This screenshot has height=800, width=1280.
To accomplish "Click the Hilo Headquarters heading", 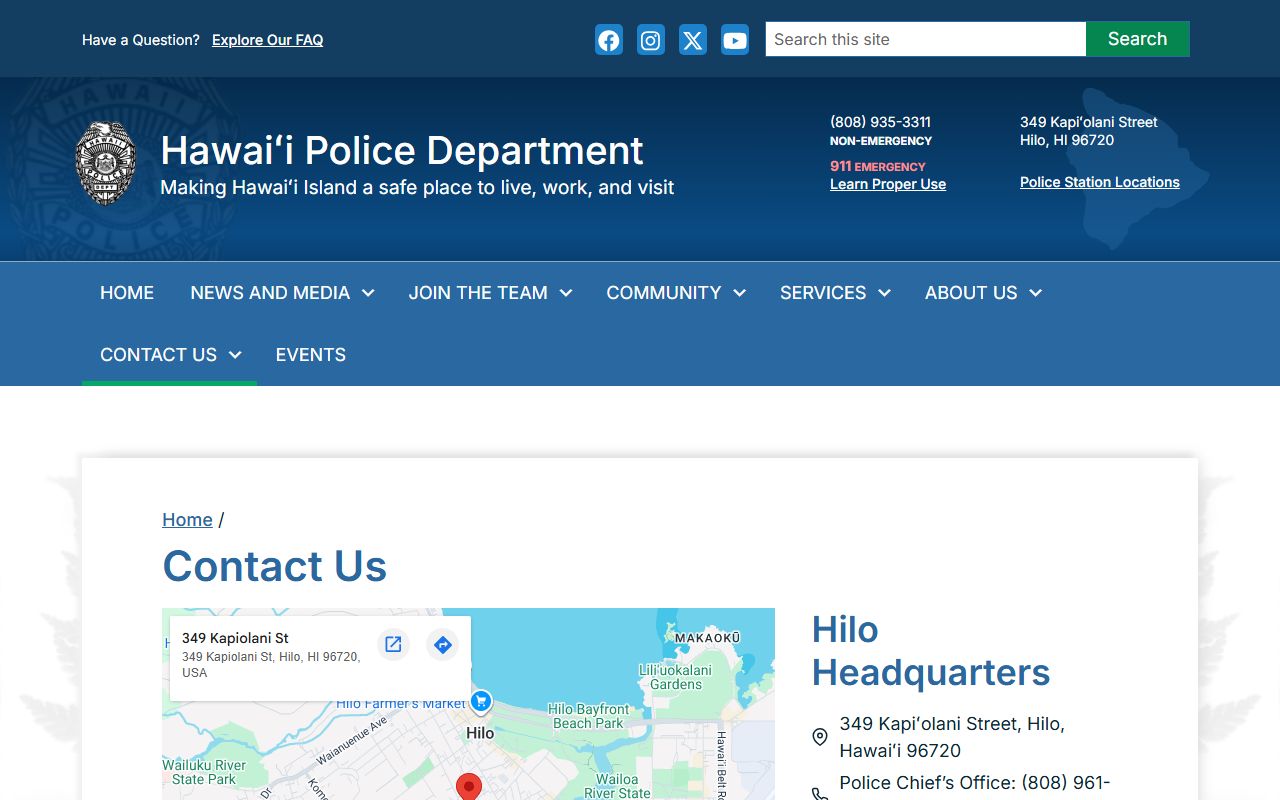I will click(931, 651).
